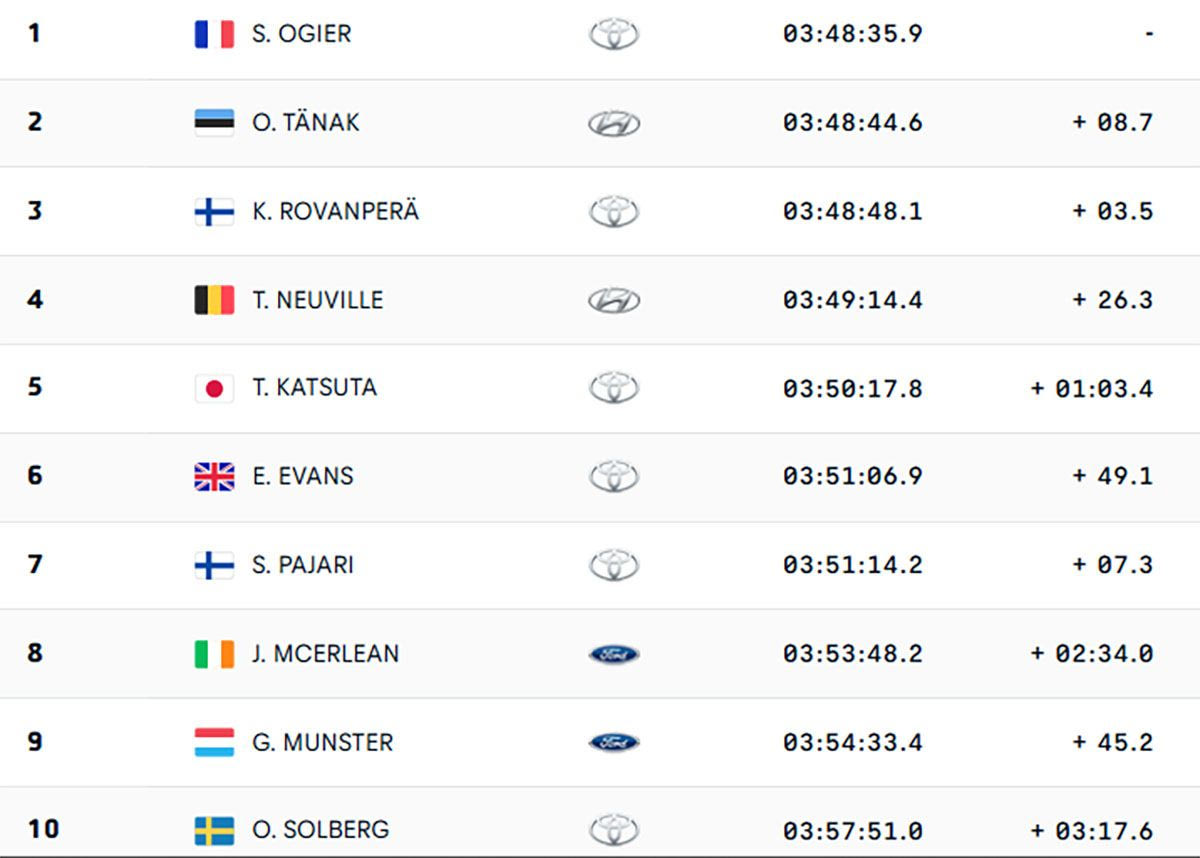The width and height of the screenshot is (1200, 858).
Task: Click the Japanese flag beside T. Katsuta
Action: pyautogui.click(x=214, y=388)
